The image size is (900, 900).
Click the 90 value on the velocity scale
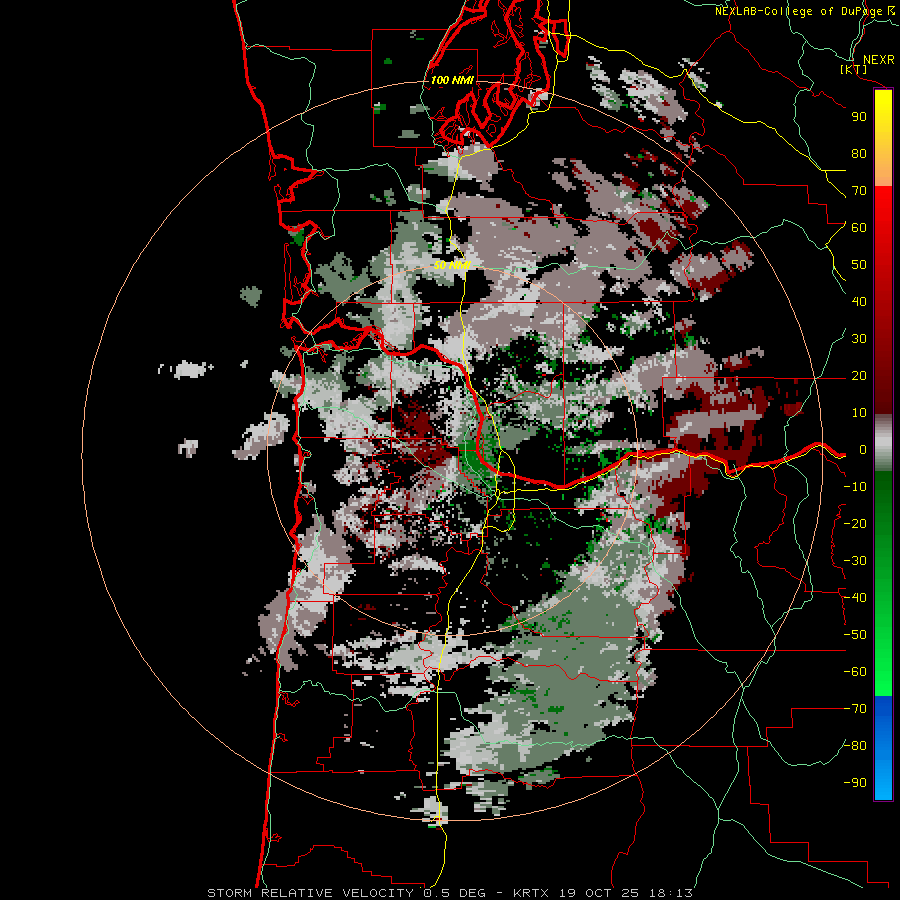(x=859, y=117)
